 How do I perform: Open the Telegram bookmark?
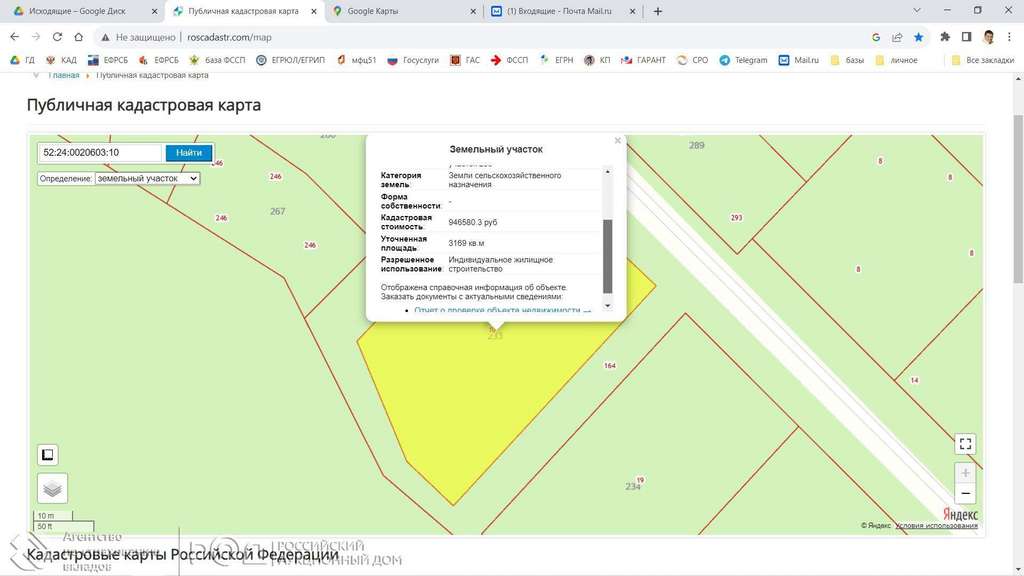click(743, 60)
